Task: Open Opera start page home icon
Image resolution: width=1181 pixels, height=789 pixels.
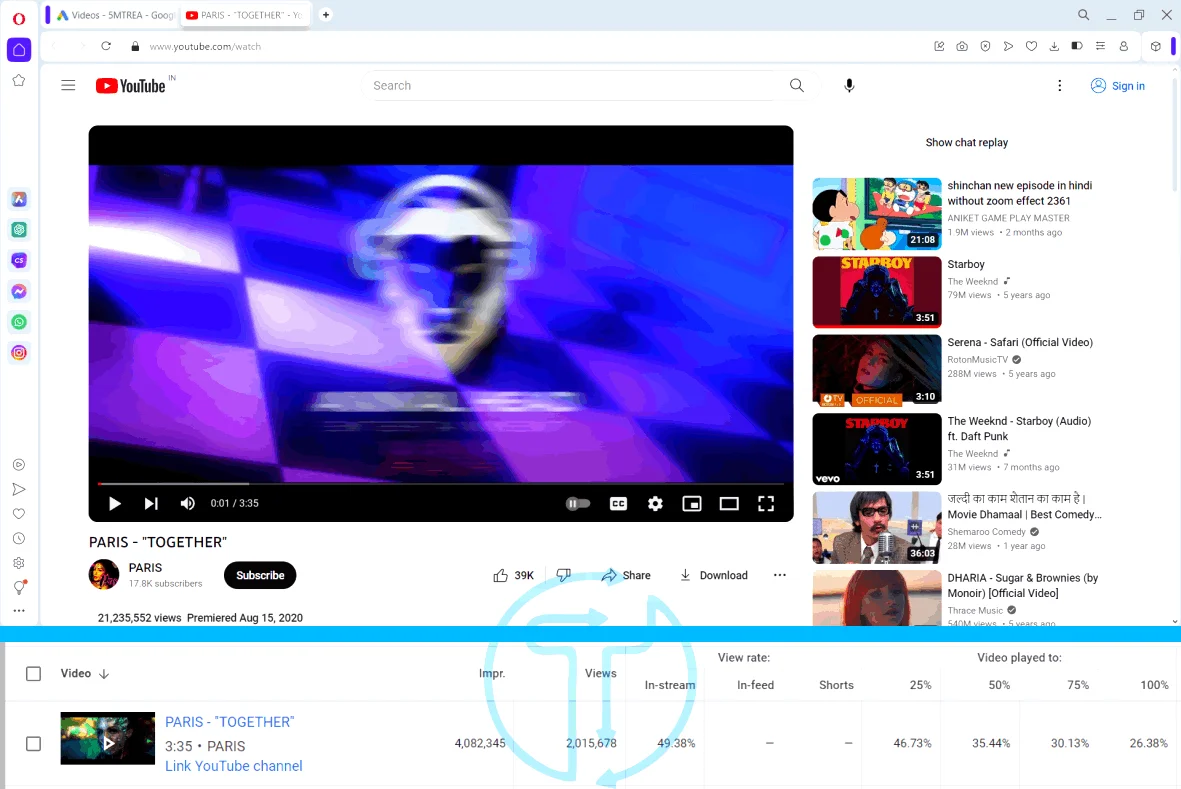Action: pyautogui.click(x=19, y=50)
